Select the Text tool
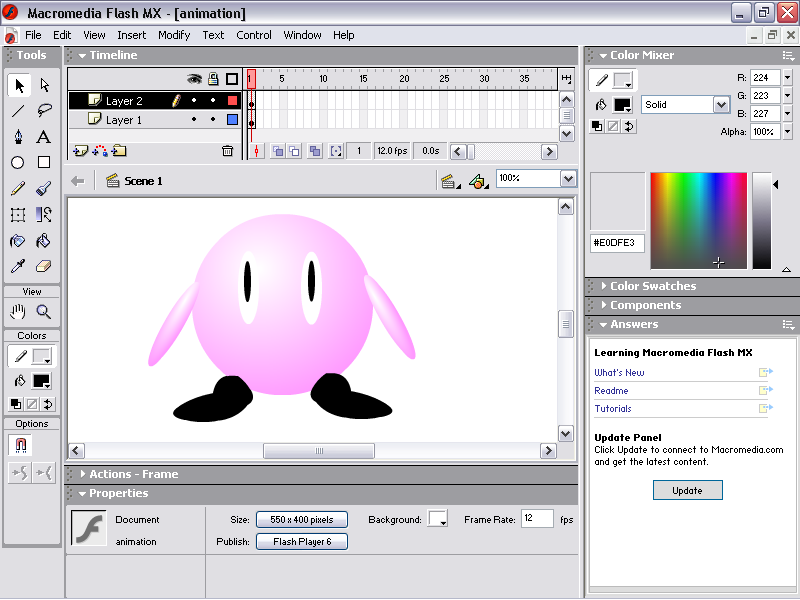This screenshot has height=600, width=800. click(x=44, y=137)
